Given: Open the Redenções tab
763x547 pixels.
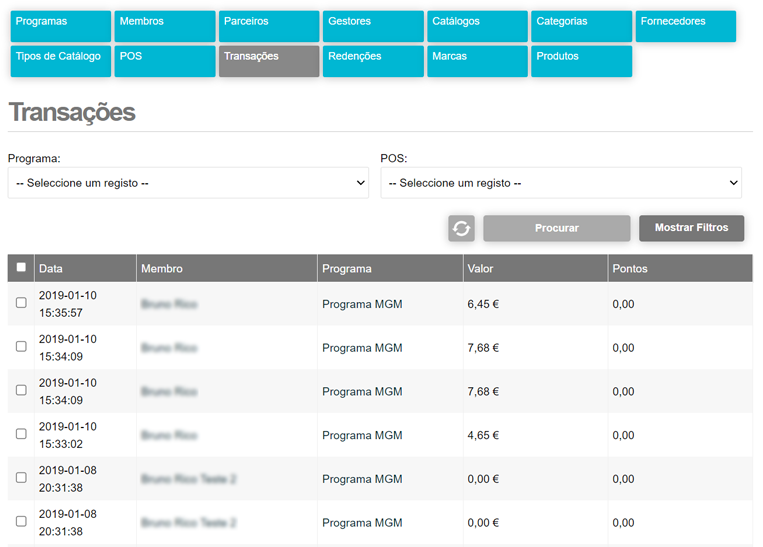Looking at the screenshot, I should [x=373, y=61].
